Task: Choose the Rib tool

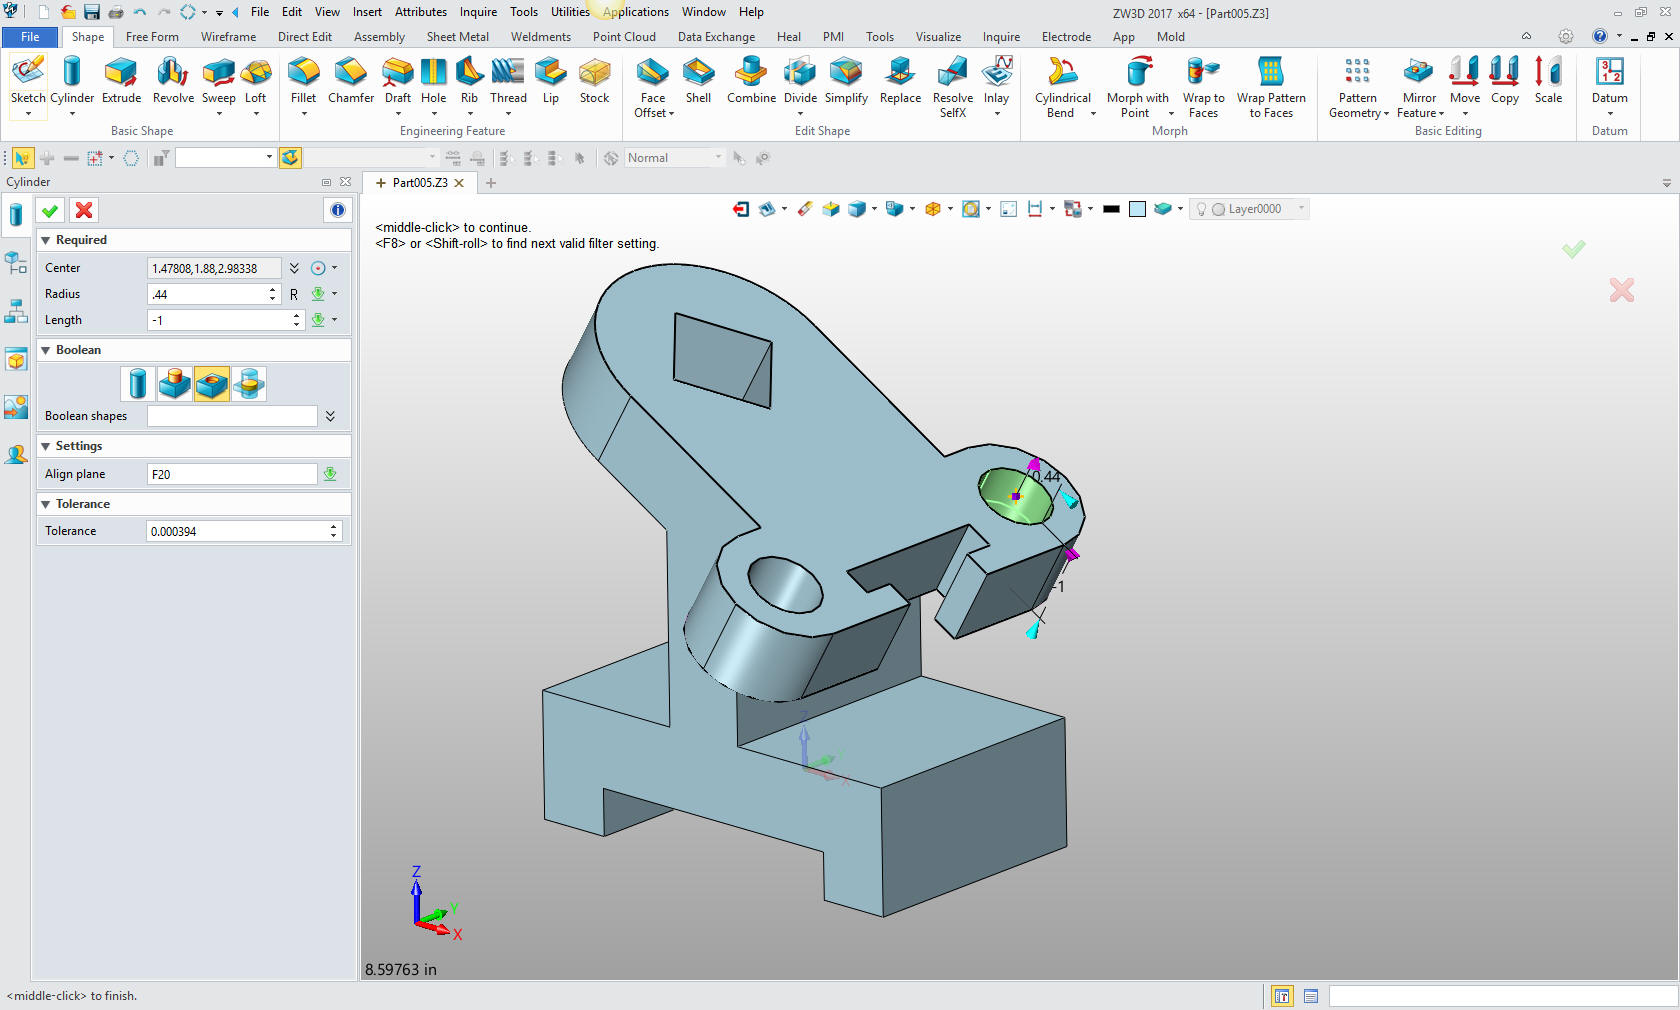Action: click(469, 79)
